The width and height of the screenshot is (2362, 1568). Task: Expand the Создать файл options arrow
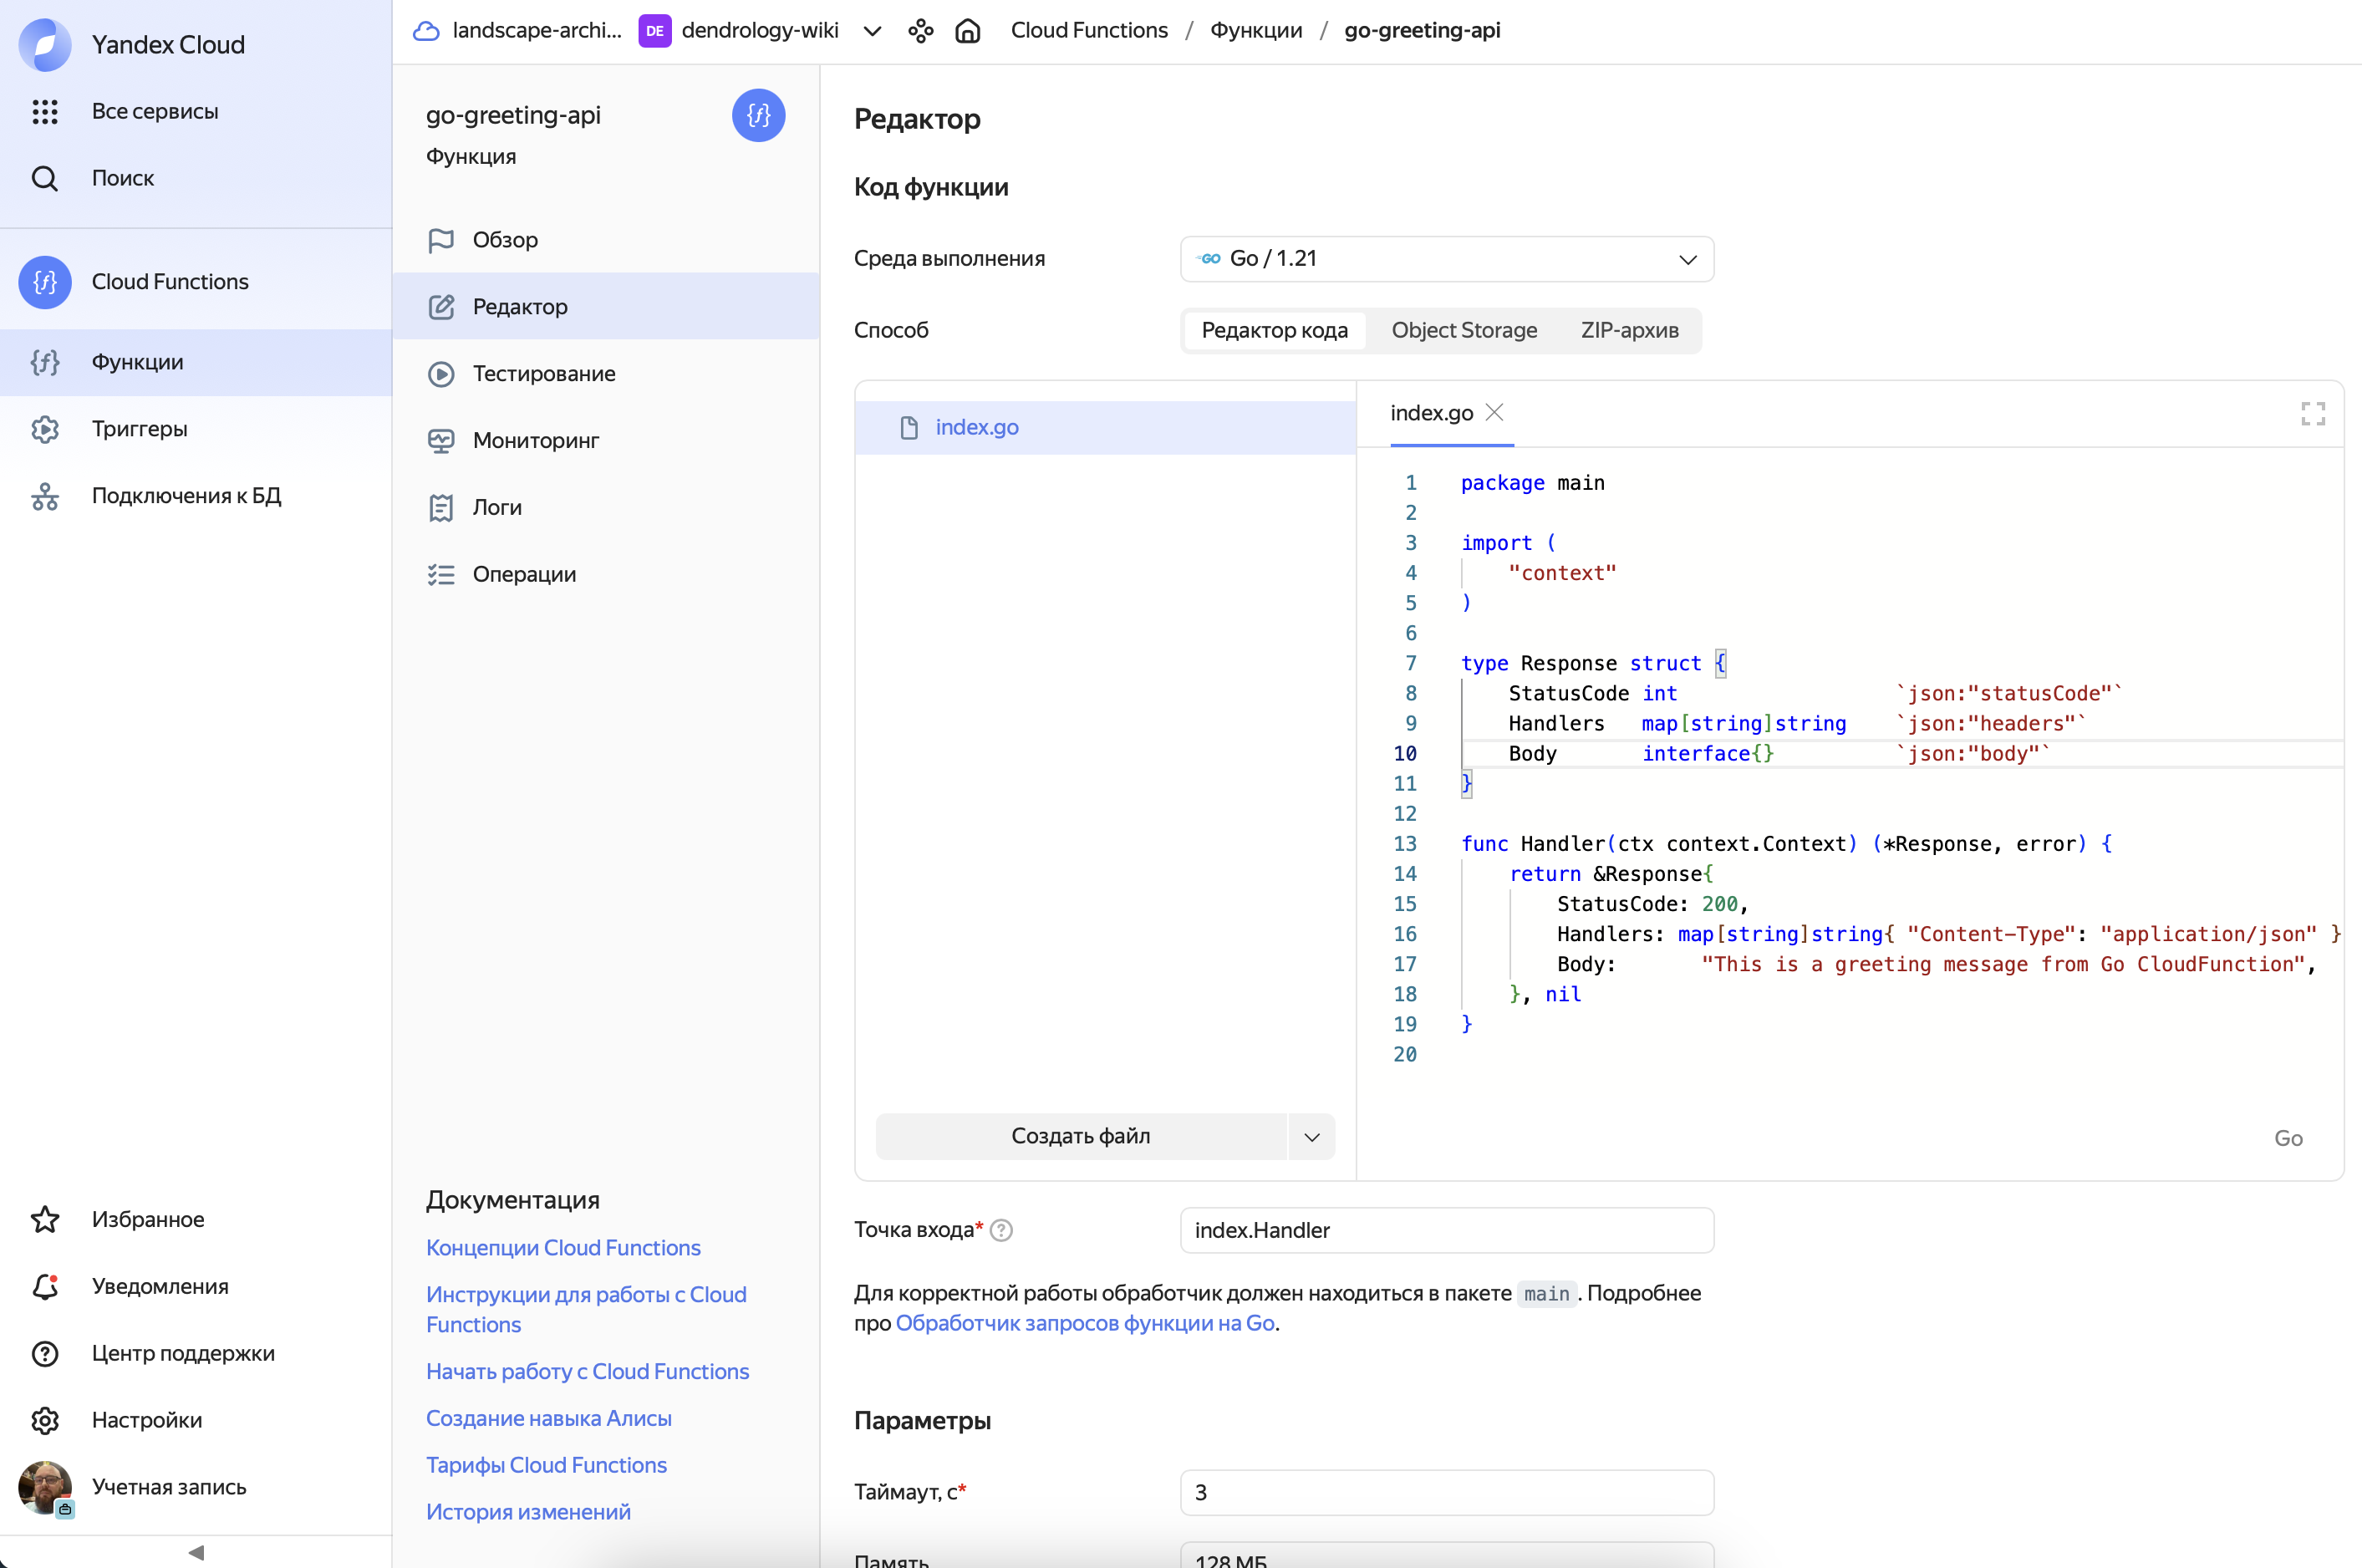coord(1311,1137)
